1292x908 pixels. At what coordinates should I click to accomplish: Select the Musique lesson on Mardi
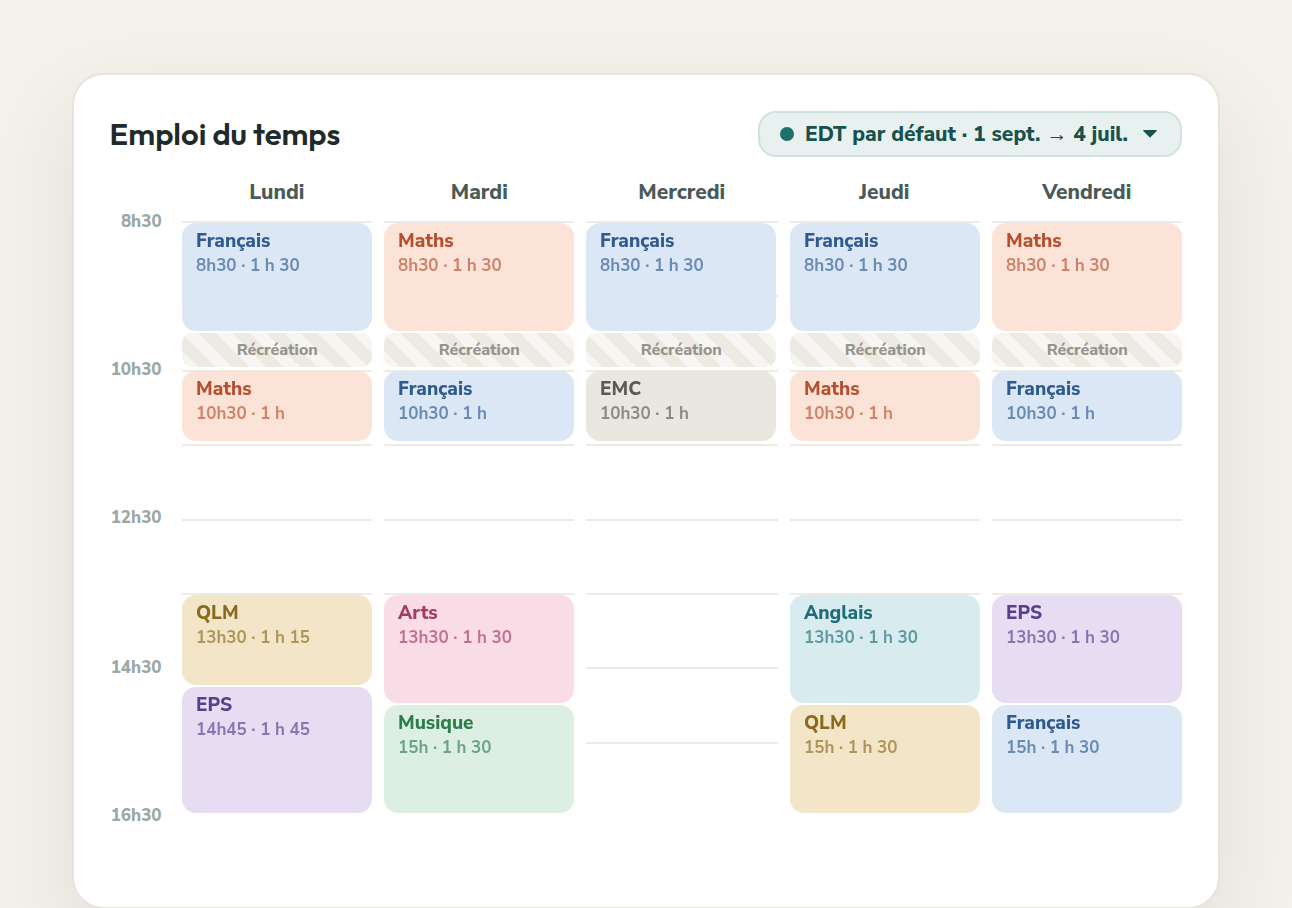479,759
